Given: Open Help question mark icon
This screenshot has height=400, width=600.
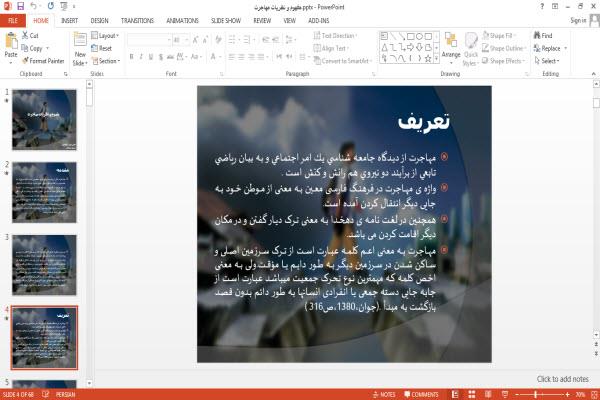Looking at the screenshot, I should pyautogui.click(x=542, y=6).
